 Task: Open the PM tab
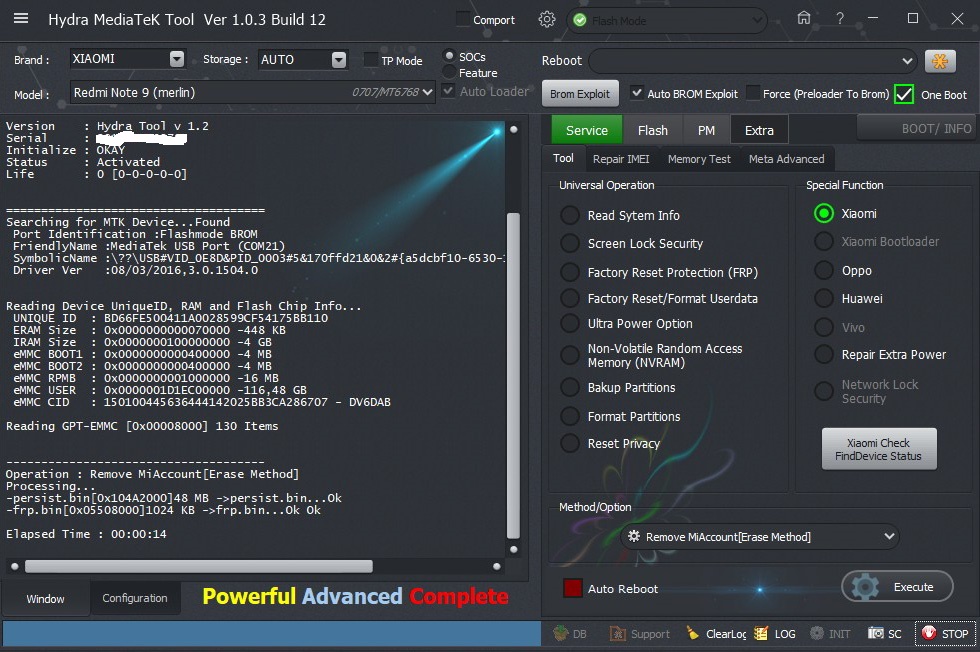706,130
